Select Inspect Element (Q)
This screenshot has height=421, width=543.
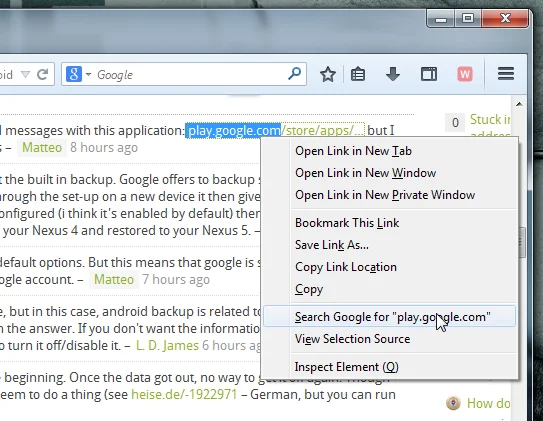pos(346,367)
